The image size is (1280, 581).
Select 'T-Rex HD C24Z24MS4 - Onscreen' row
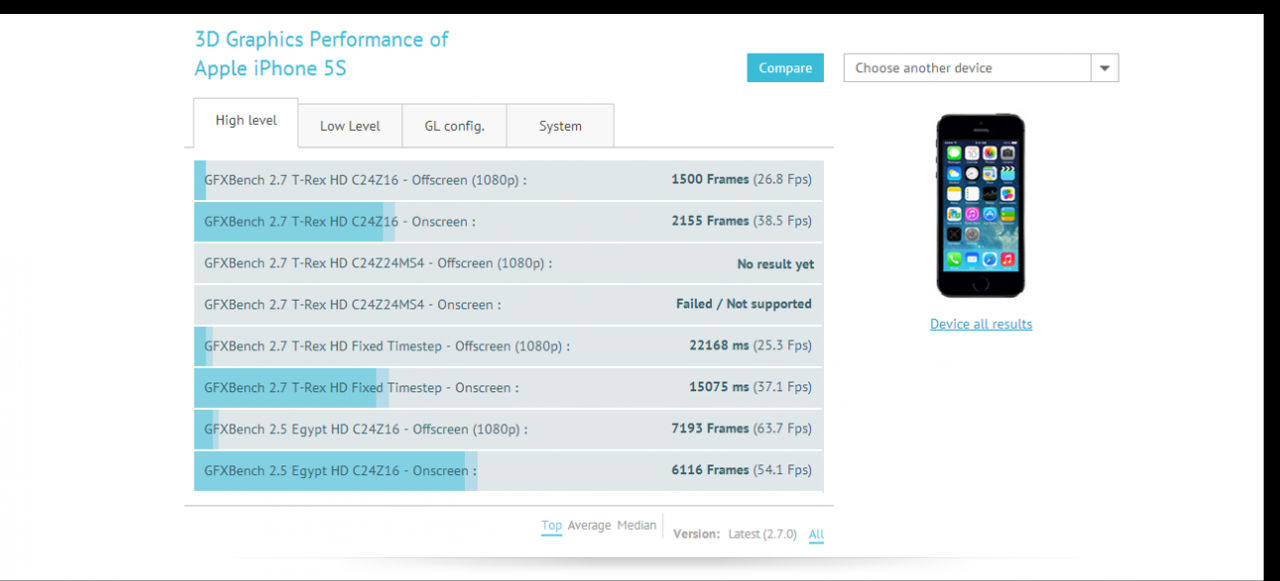tap(508, 304)
